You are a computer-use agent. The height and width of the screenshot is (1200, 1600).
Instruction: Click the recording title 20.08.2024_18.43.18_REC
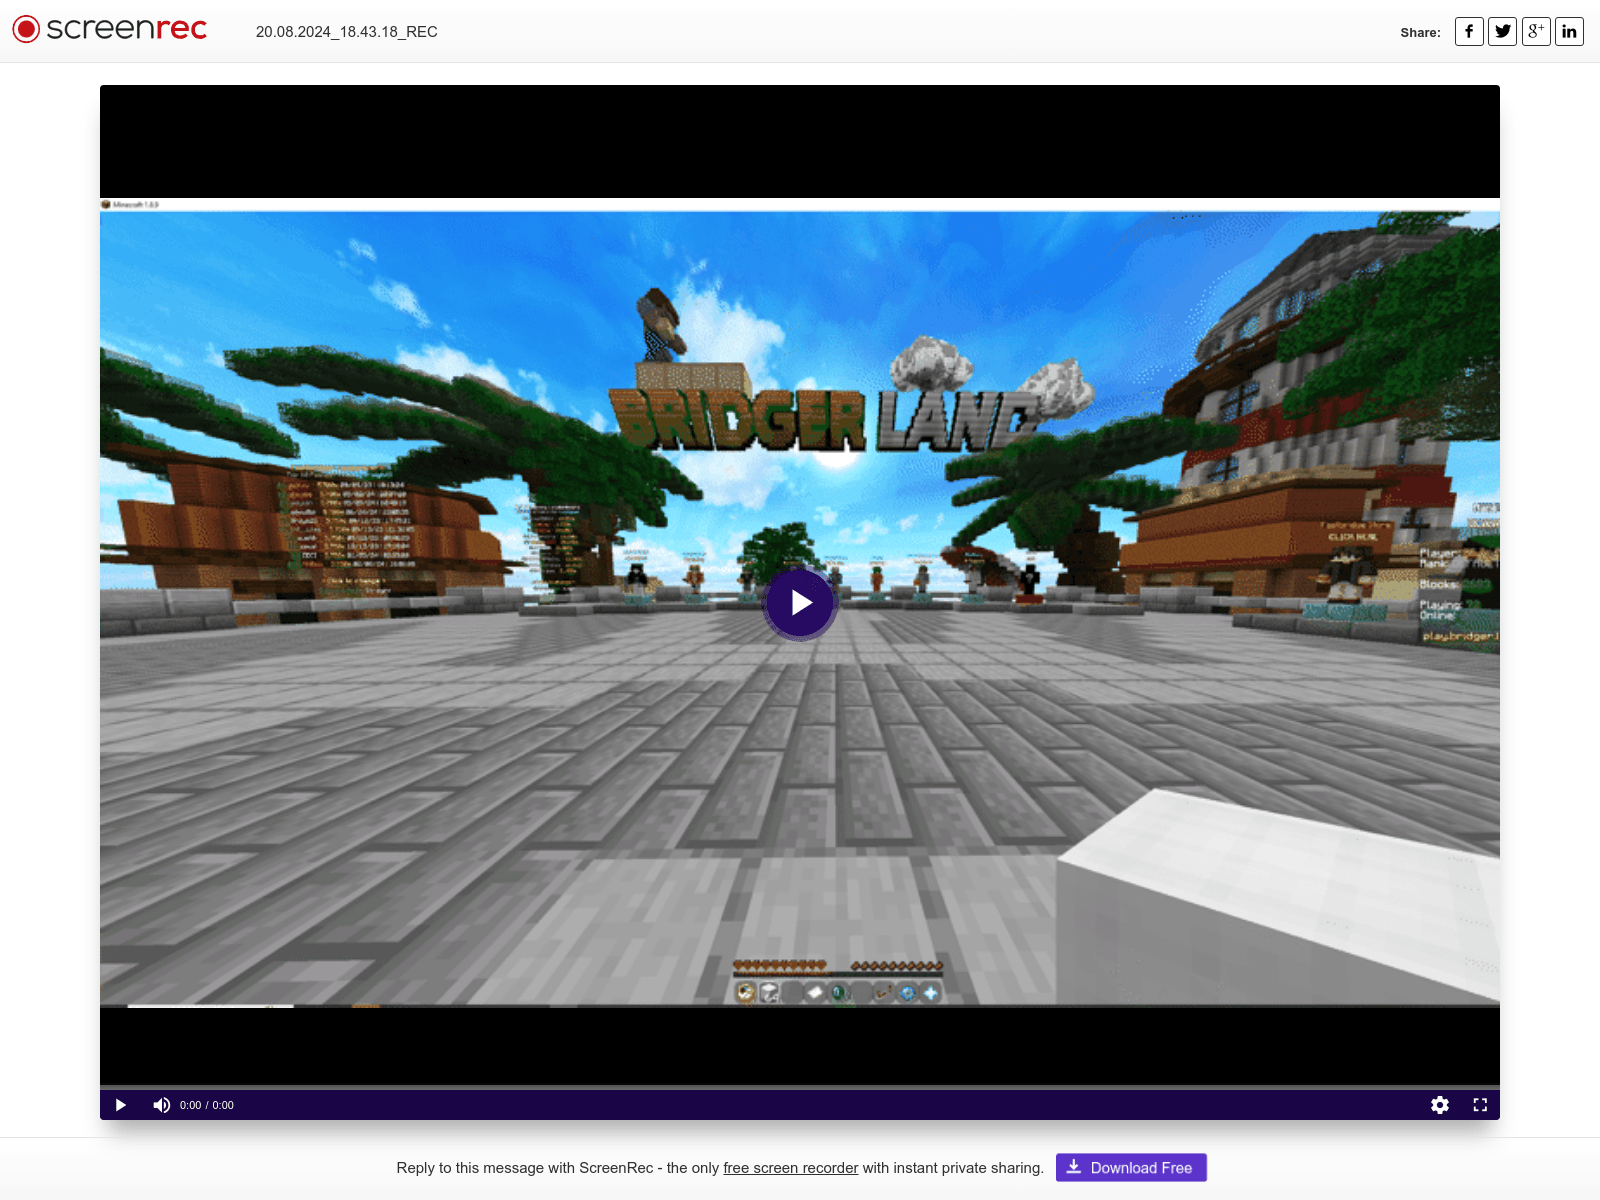(347, 32)
